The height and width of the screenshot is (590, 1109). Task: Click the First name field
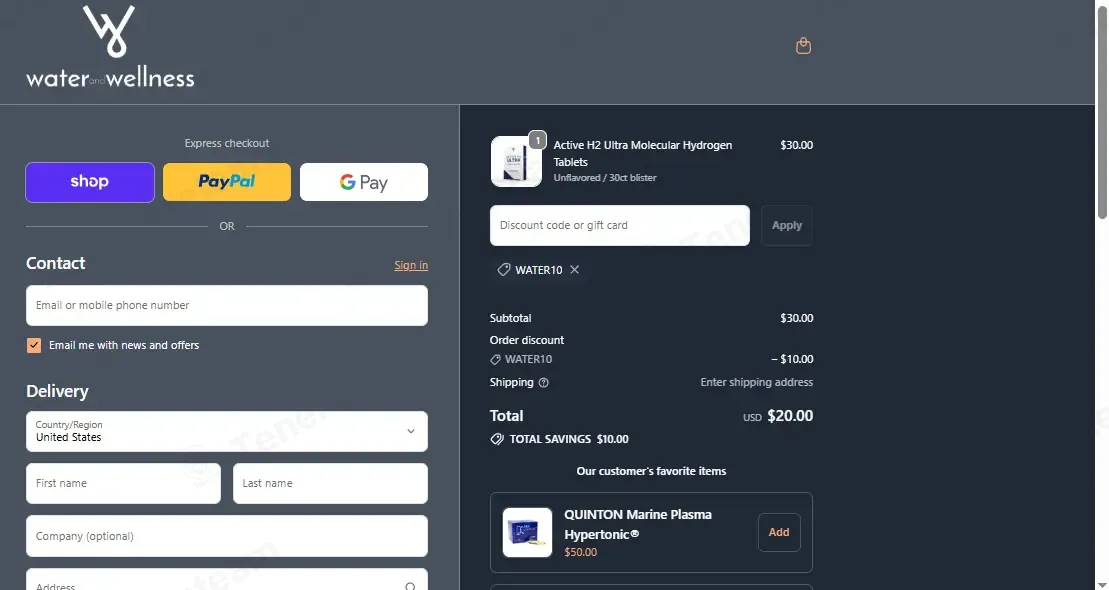pyautogui.click(x=123, y=484)
